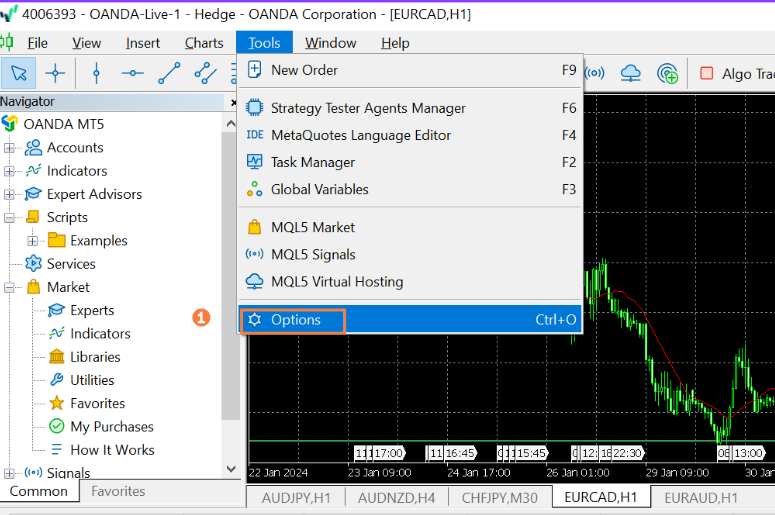Open MetaQuotes Language Editor entry

point(360,135)
